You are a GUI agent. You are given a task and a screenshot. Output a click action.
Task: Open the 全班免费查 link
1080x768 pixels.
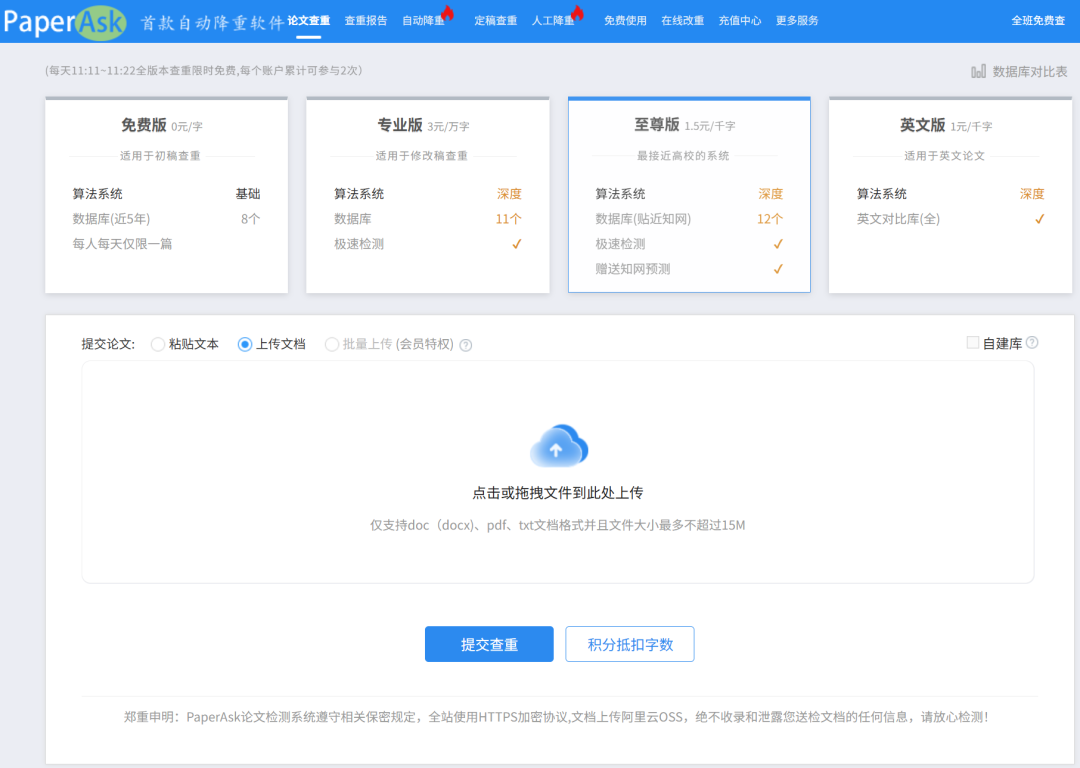tap(1038, 20)
